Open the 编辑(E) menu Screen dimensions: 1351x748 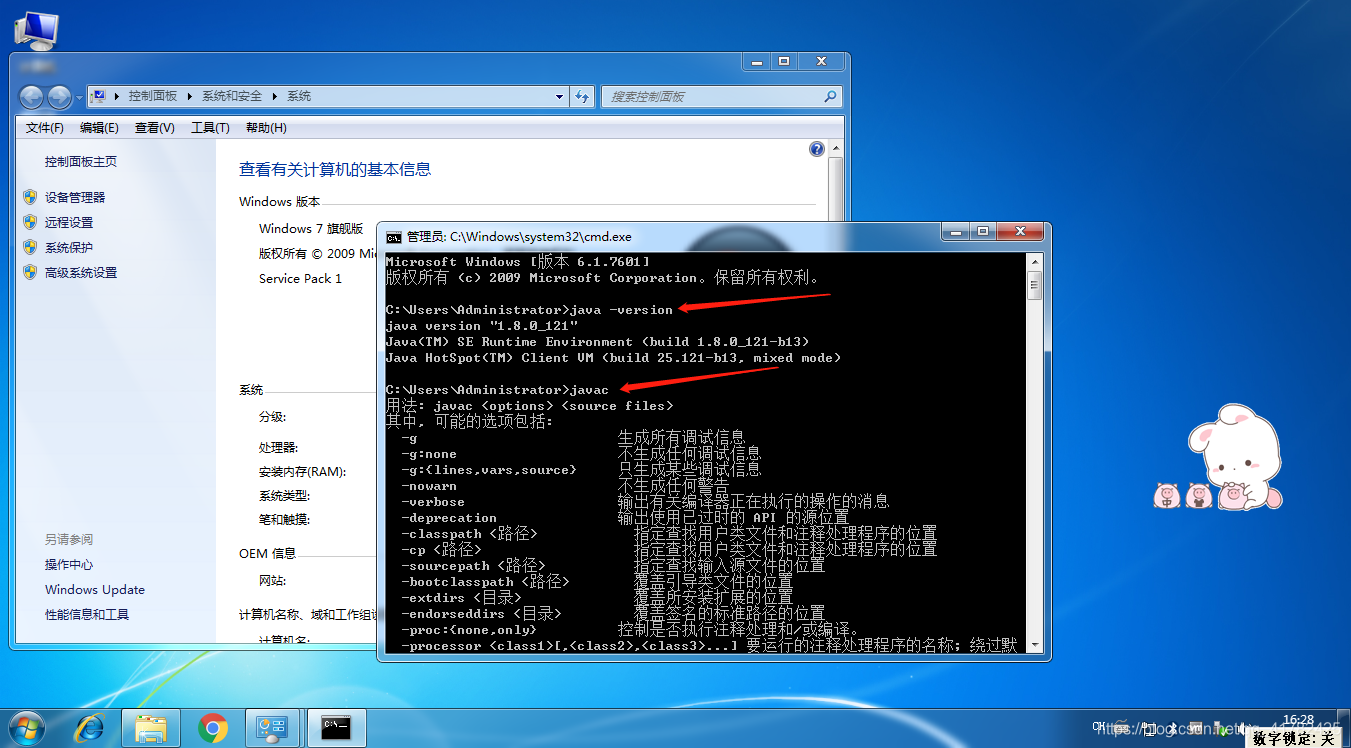99,128
